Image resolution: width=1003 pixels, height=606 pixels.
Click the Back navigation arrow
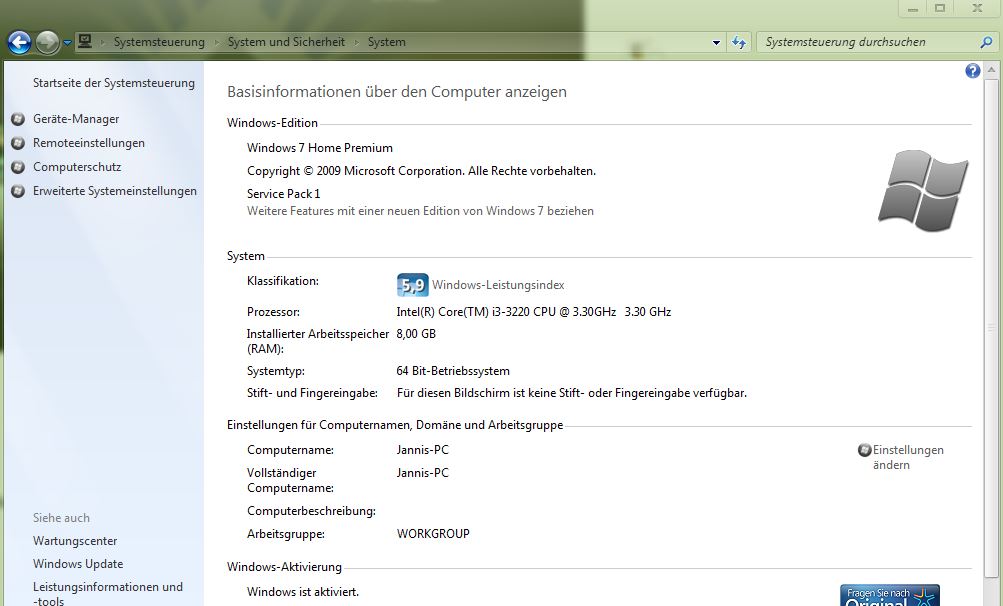(19, 43)
